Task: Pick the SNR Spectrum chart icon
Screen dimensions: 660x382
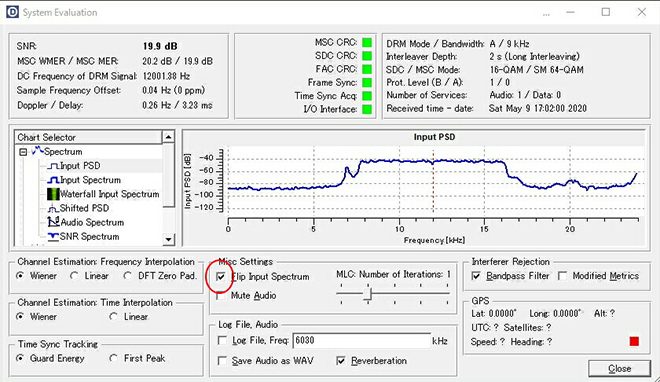Action: (53, 236)
